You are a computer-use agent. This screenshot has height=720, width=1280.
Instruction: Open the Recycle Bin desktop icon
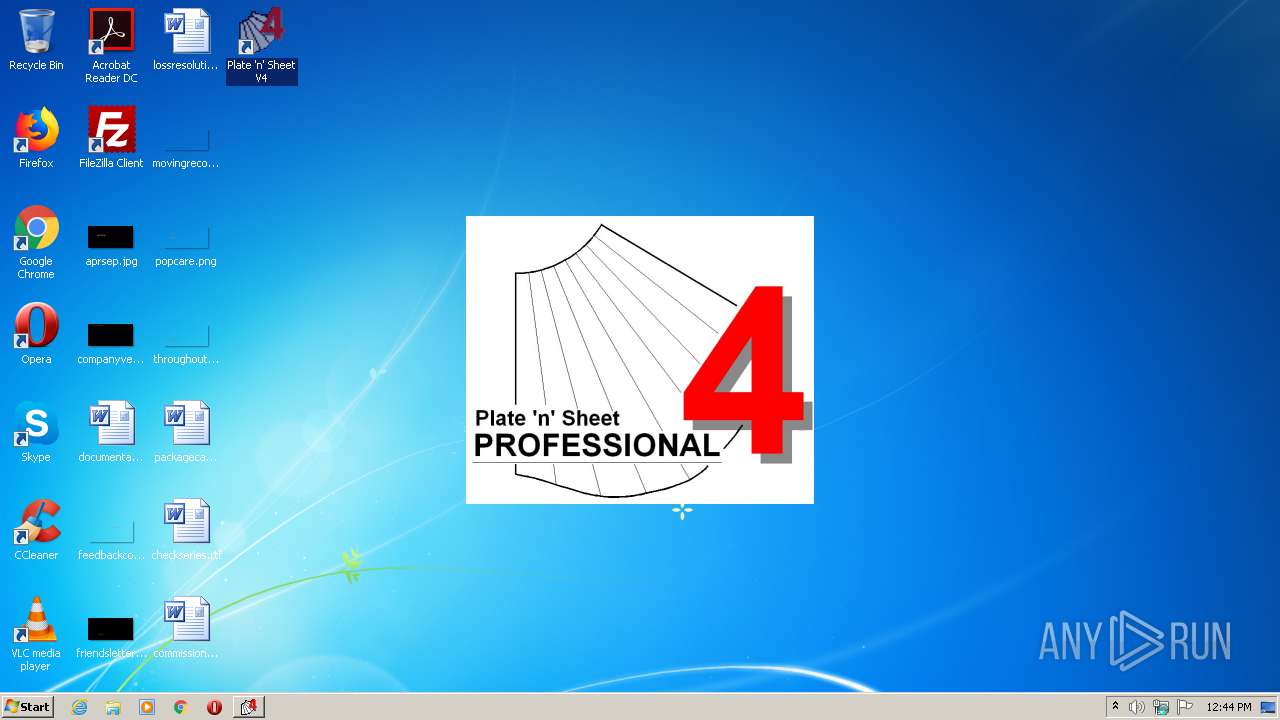[x=36, y=41]
